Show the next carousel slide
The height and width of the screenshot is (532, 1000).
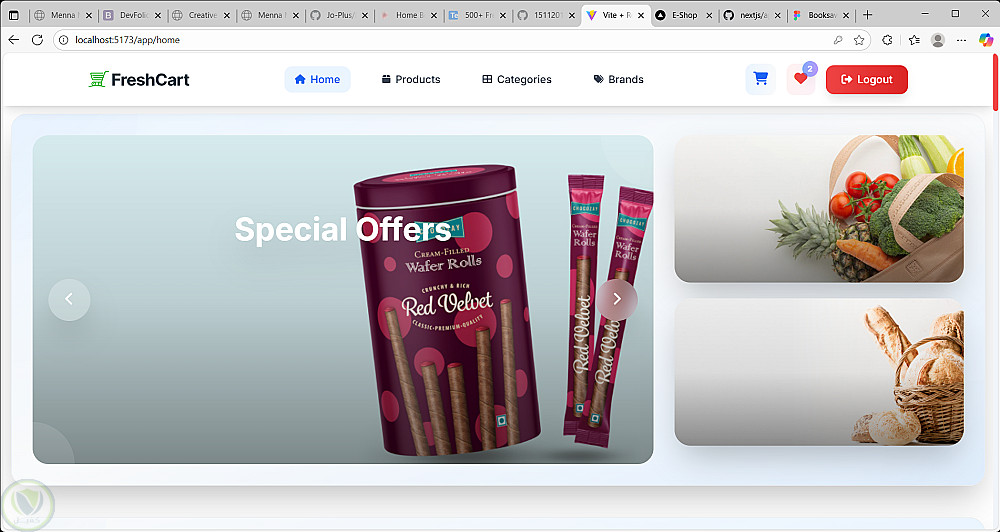click(617, 299)
